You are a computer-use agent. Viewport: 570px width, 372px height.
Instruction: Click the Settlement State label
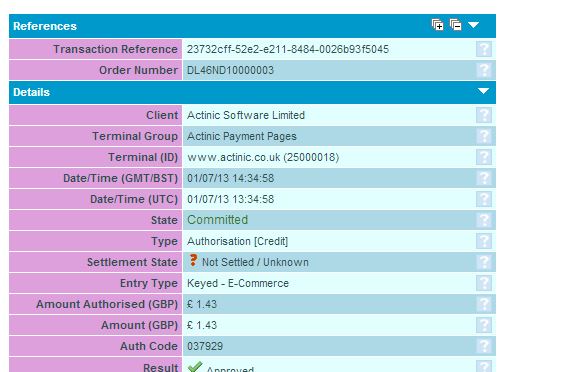pos(132,262)
